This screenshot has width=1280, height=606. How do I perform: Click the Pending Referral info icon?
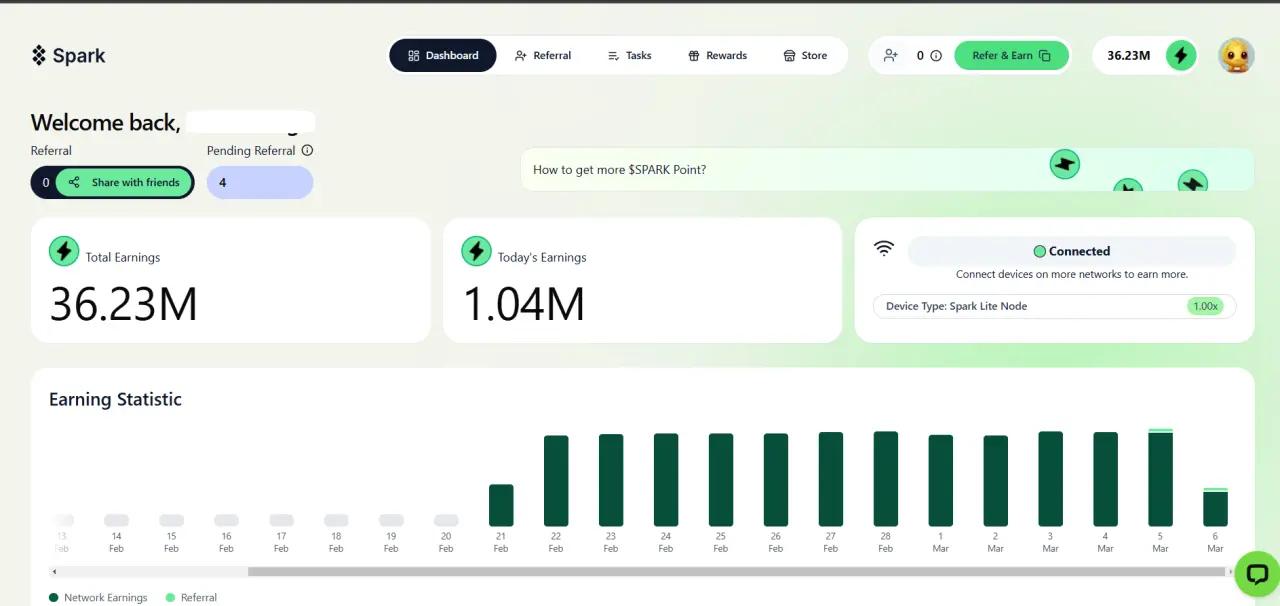(x=307, y=150)
